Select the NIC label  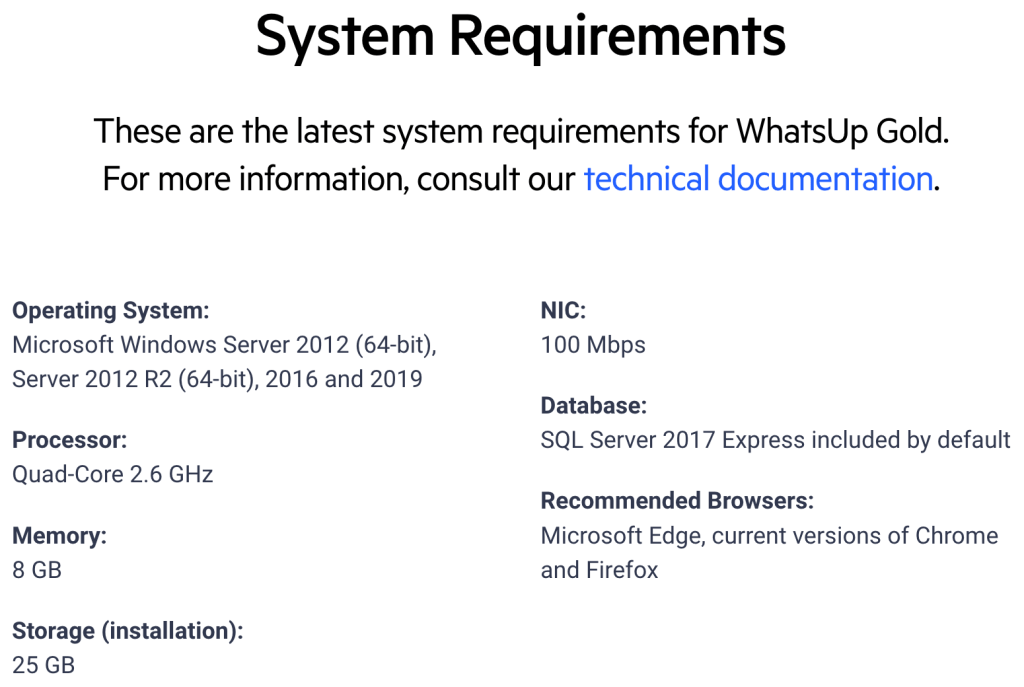click(x=563, y=311)
